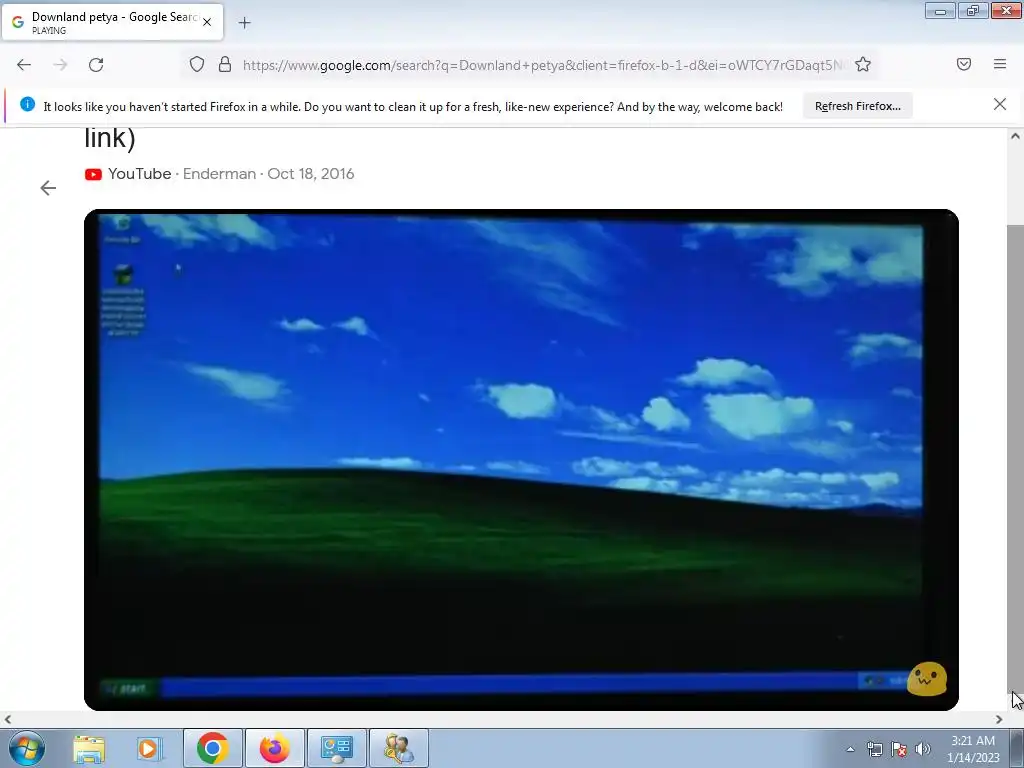Click the Show desktop strip
Viewport: 1024px width, 768px height.
point(1017,749)
